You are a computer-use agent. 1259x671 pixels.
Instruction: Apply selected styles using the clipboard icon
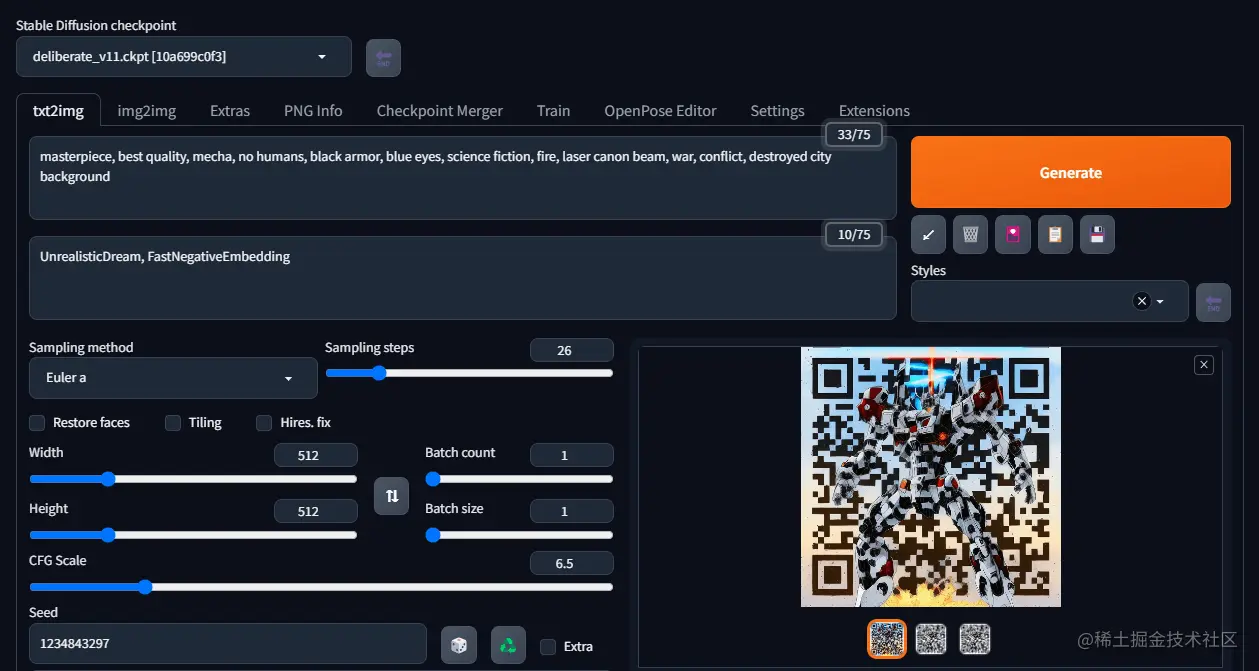pyautogui.click(x=1055, y=235)
